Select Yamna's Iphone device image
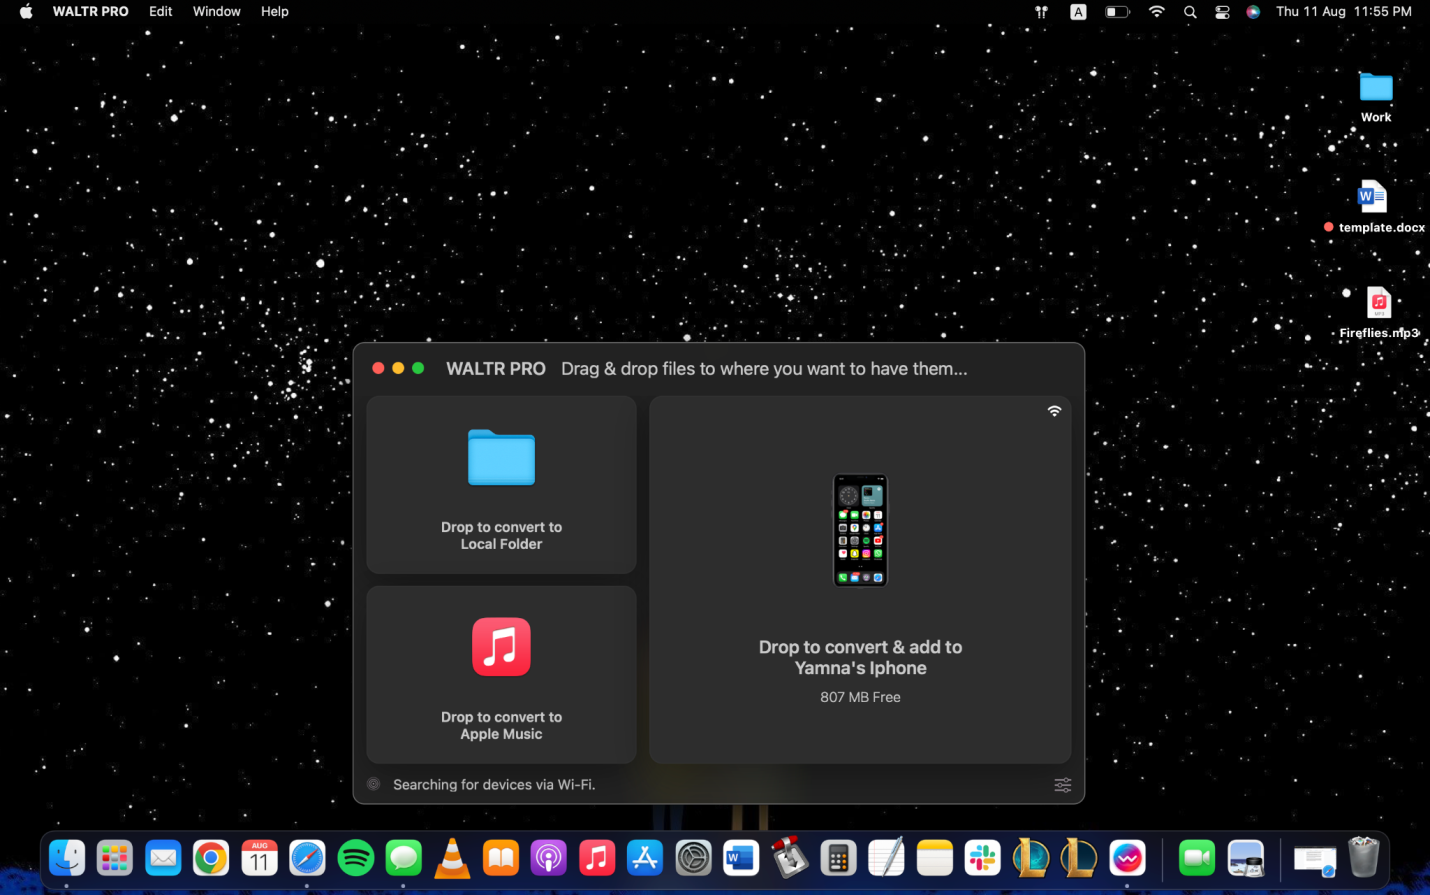Image resolution: width=1430 pixels, height=895 pixels. [x=860, y=530]
